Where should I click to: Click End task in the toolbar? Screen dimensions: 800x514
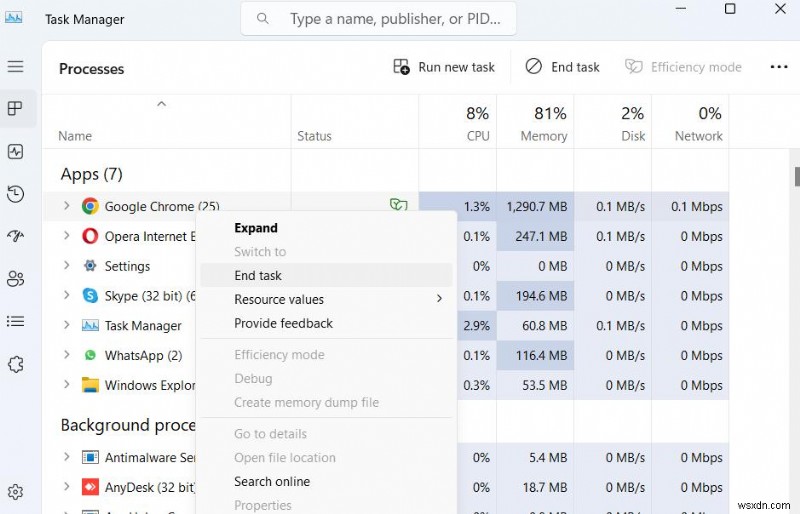(x=562, y=67)
